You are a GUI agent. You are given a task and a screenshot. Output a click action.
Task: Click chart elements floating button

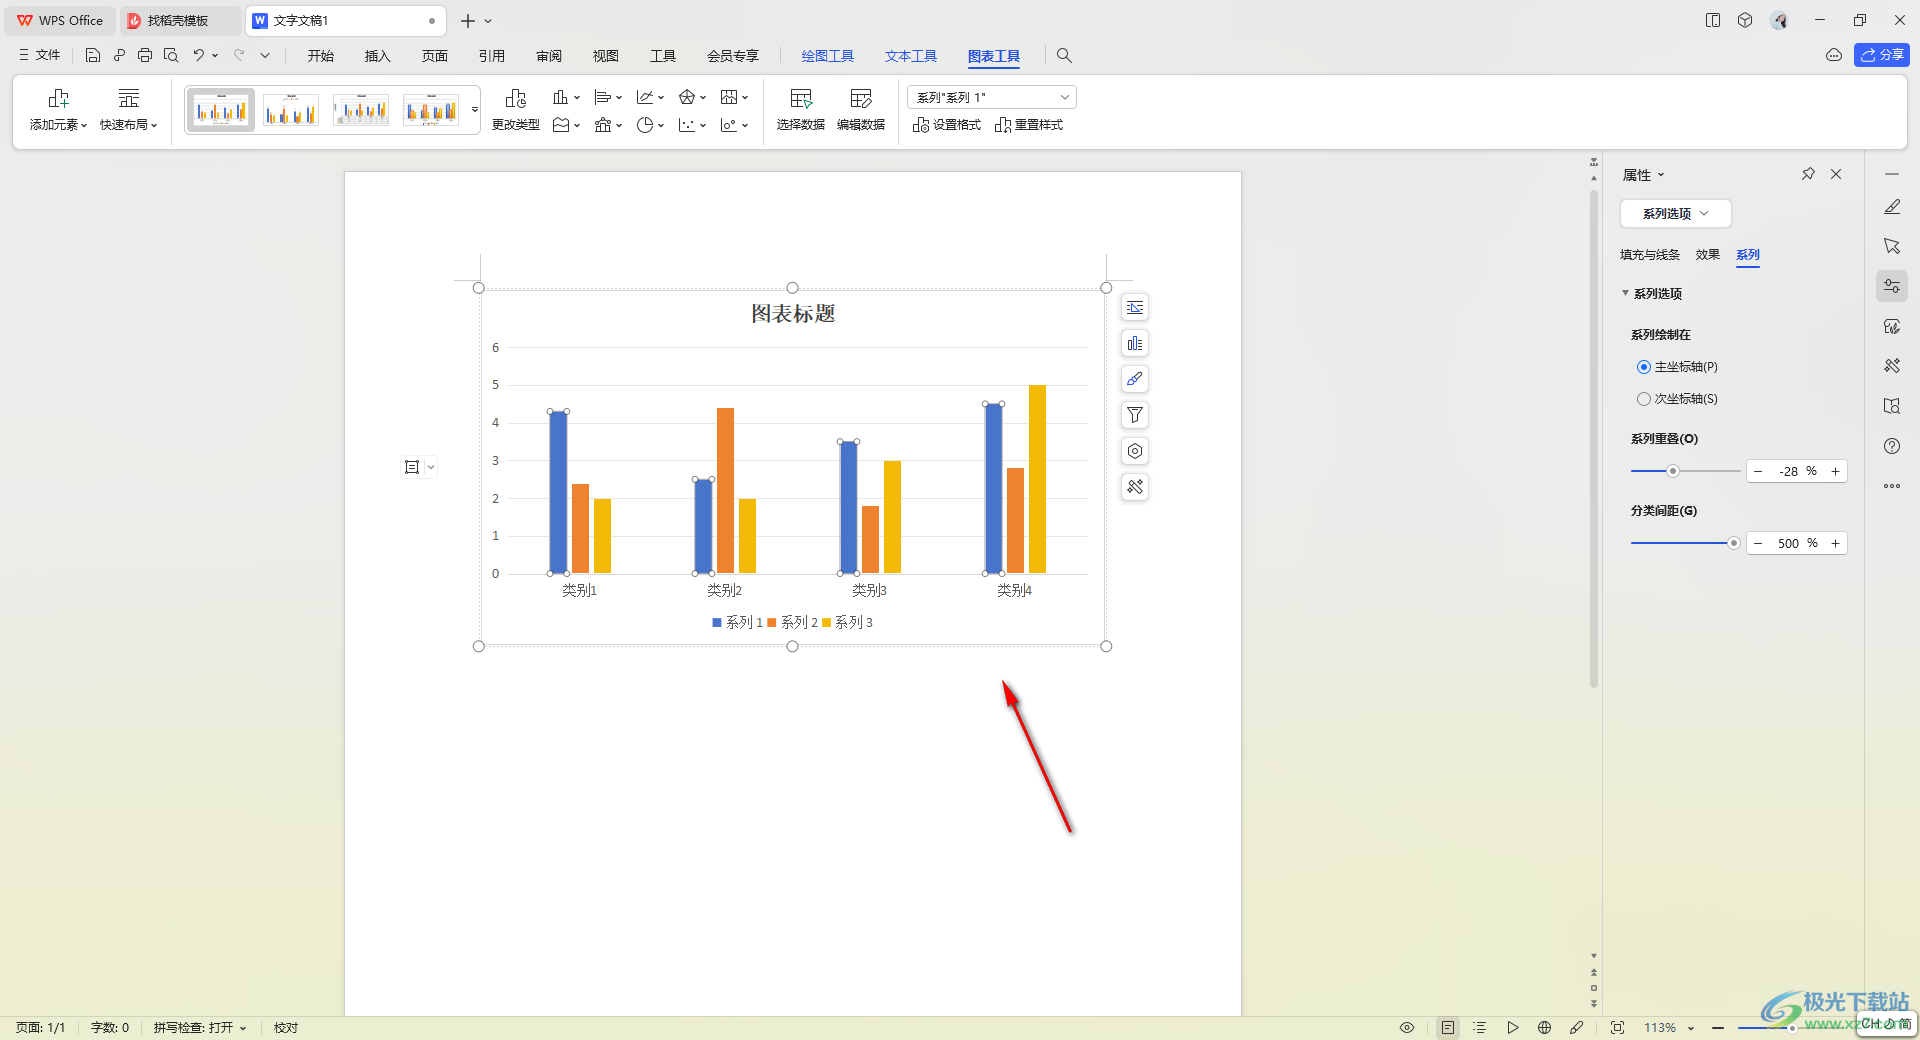(x=1135, y=343)
